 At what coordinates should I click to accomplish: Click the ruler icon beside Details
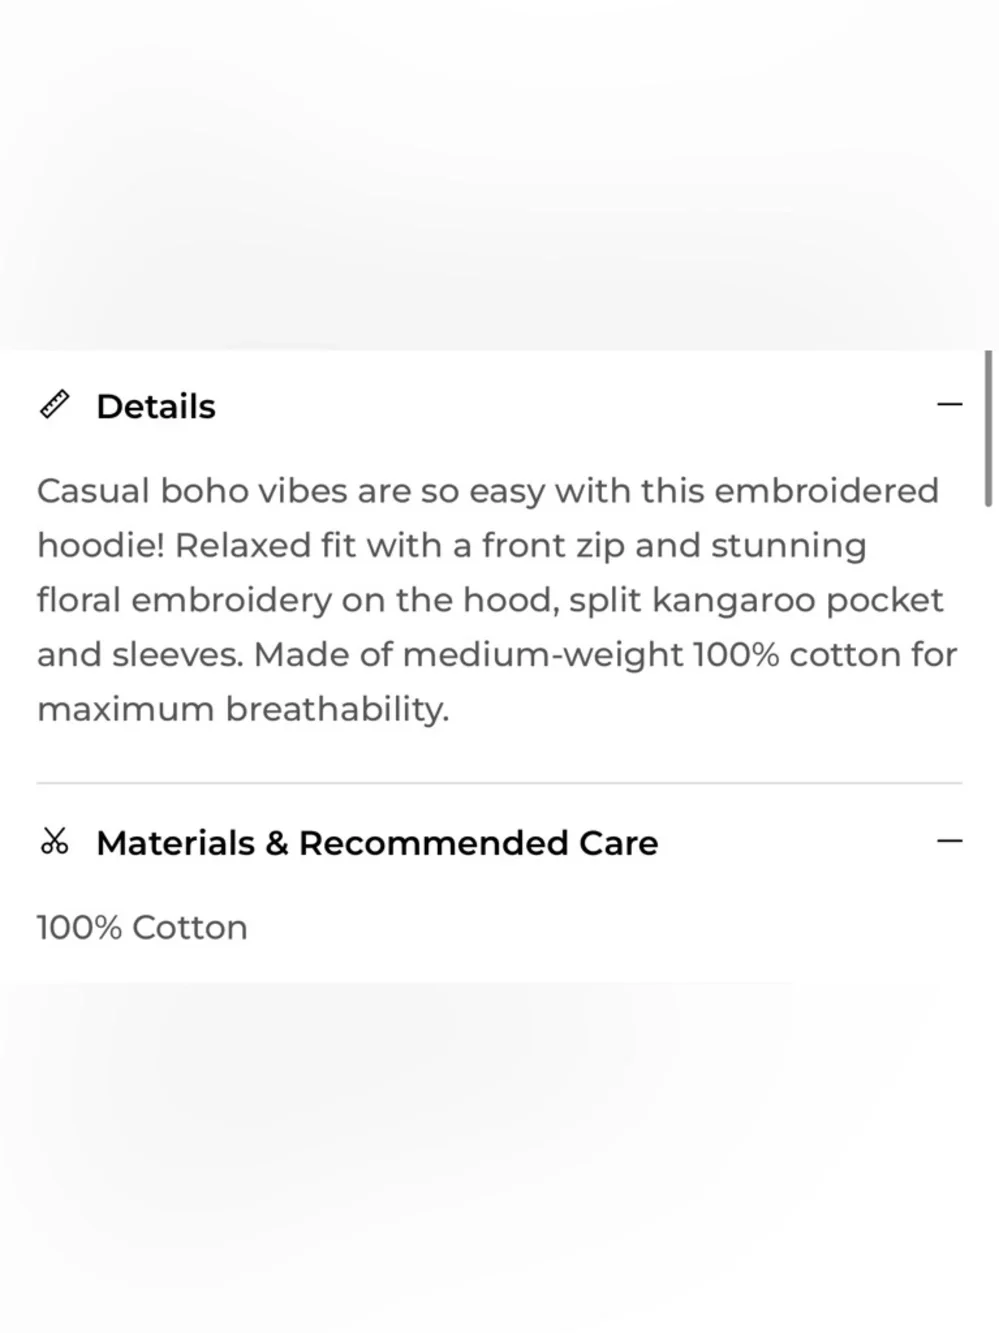(54, 405)
